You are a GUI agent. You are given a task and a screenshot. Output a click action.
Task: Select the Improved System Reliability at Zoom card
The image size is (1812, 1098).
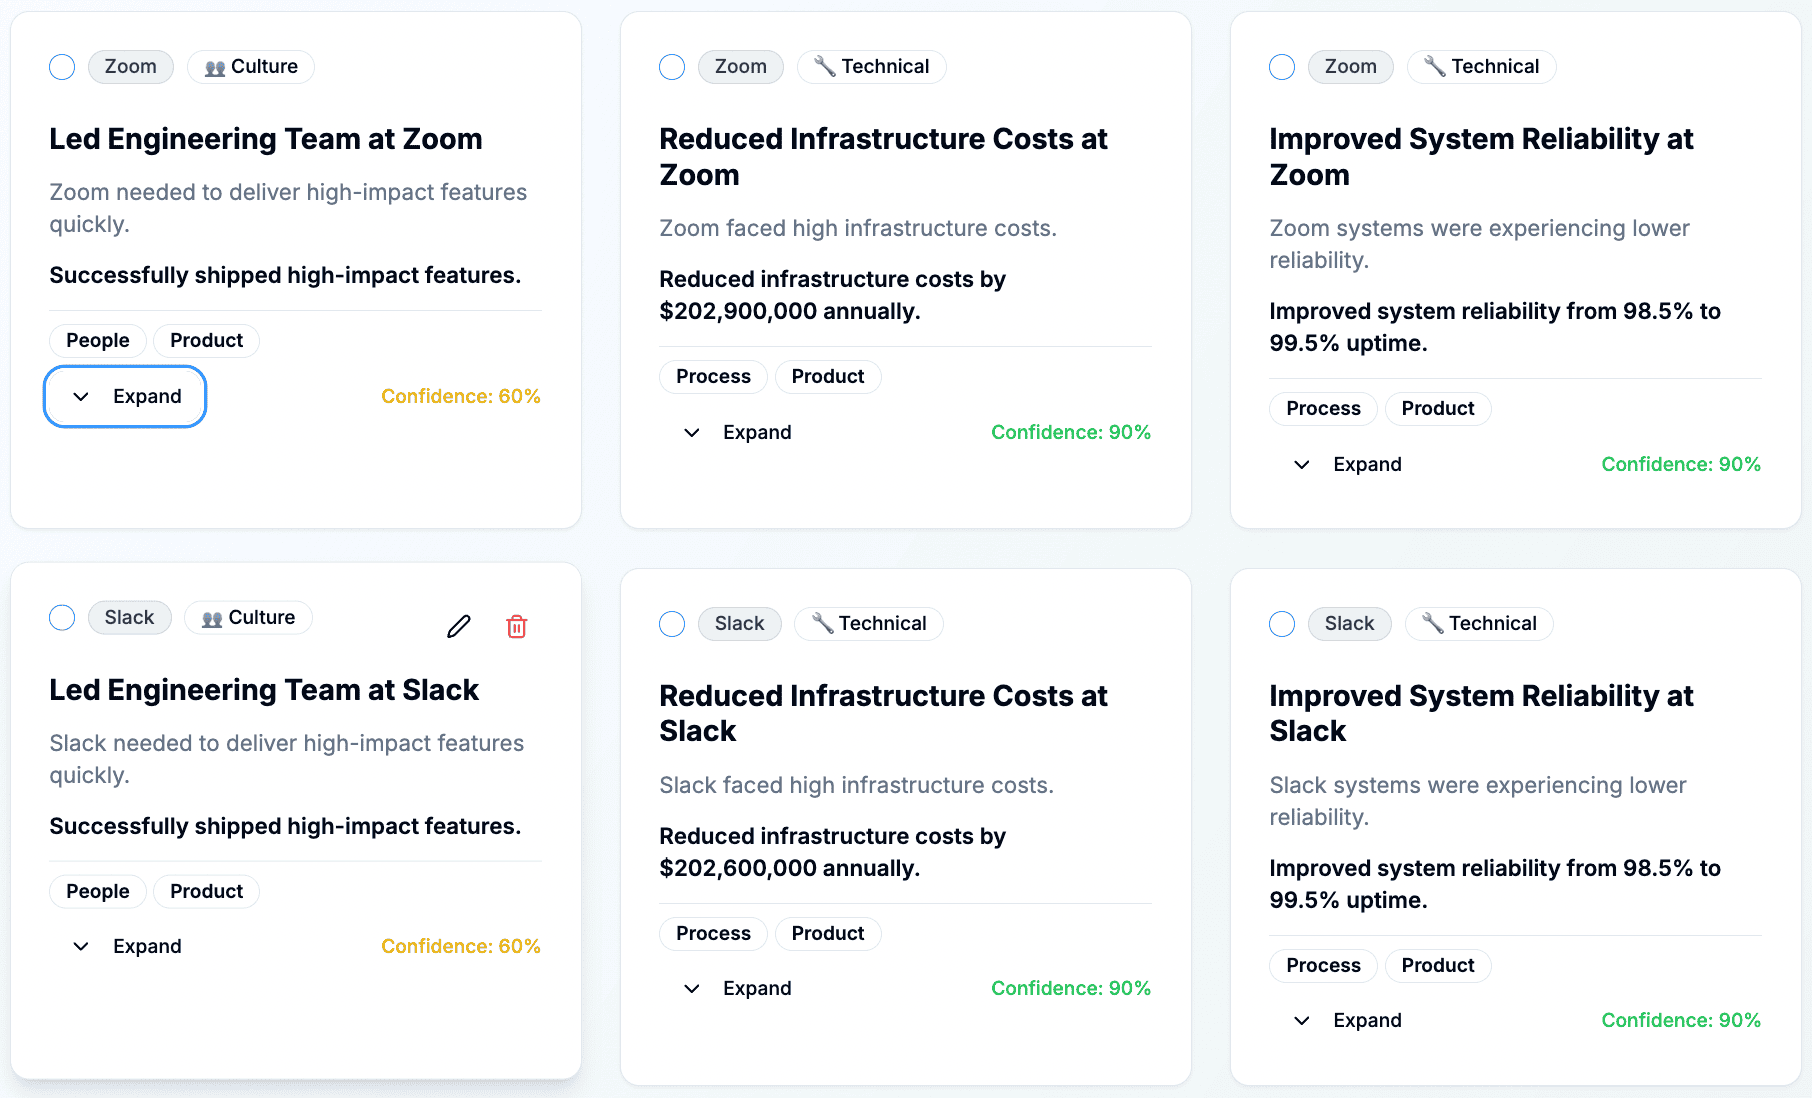pos(1282,67)
